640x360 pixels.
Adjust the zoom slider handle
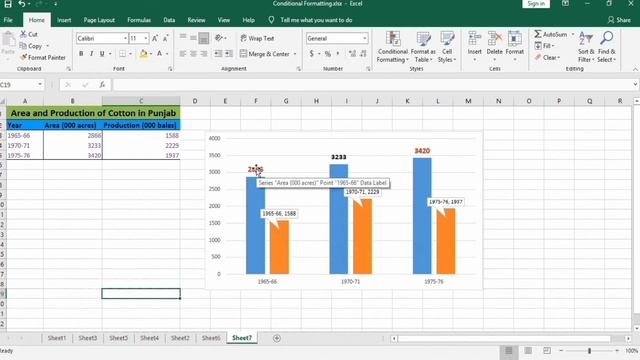click(589, 351)
